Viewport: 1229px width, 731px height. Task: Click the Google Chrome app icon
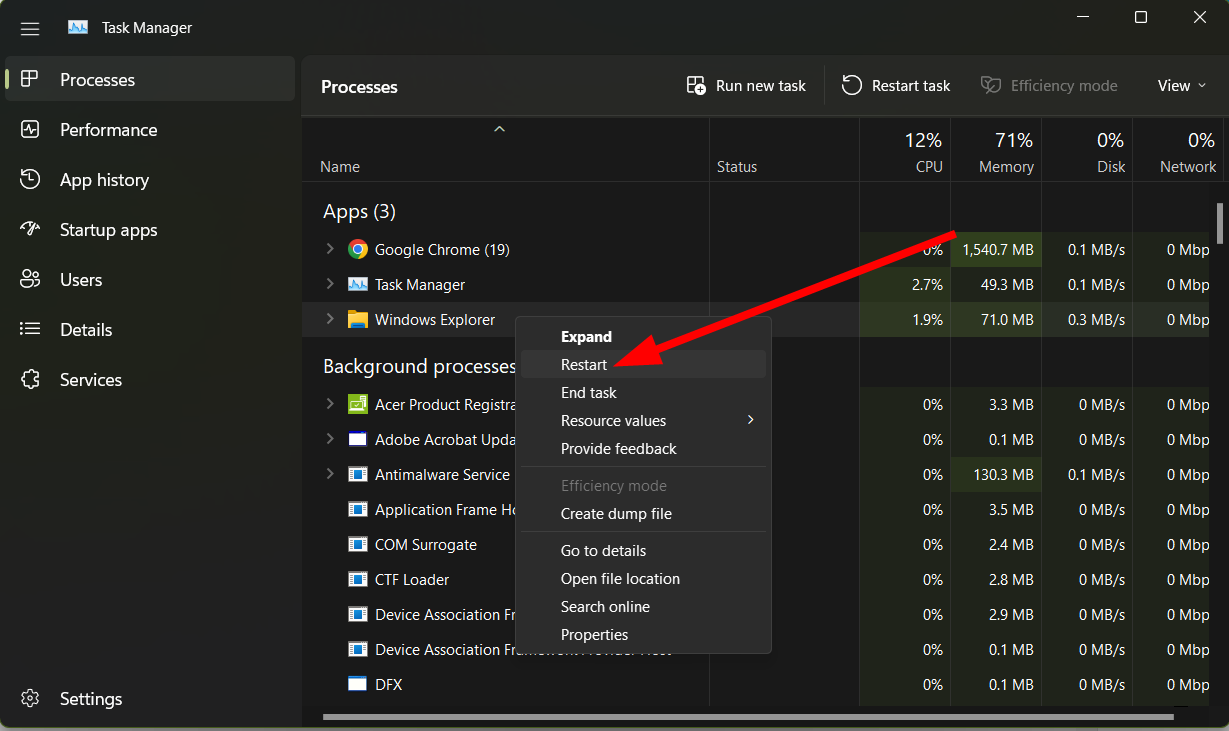point(358,250)
